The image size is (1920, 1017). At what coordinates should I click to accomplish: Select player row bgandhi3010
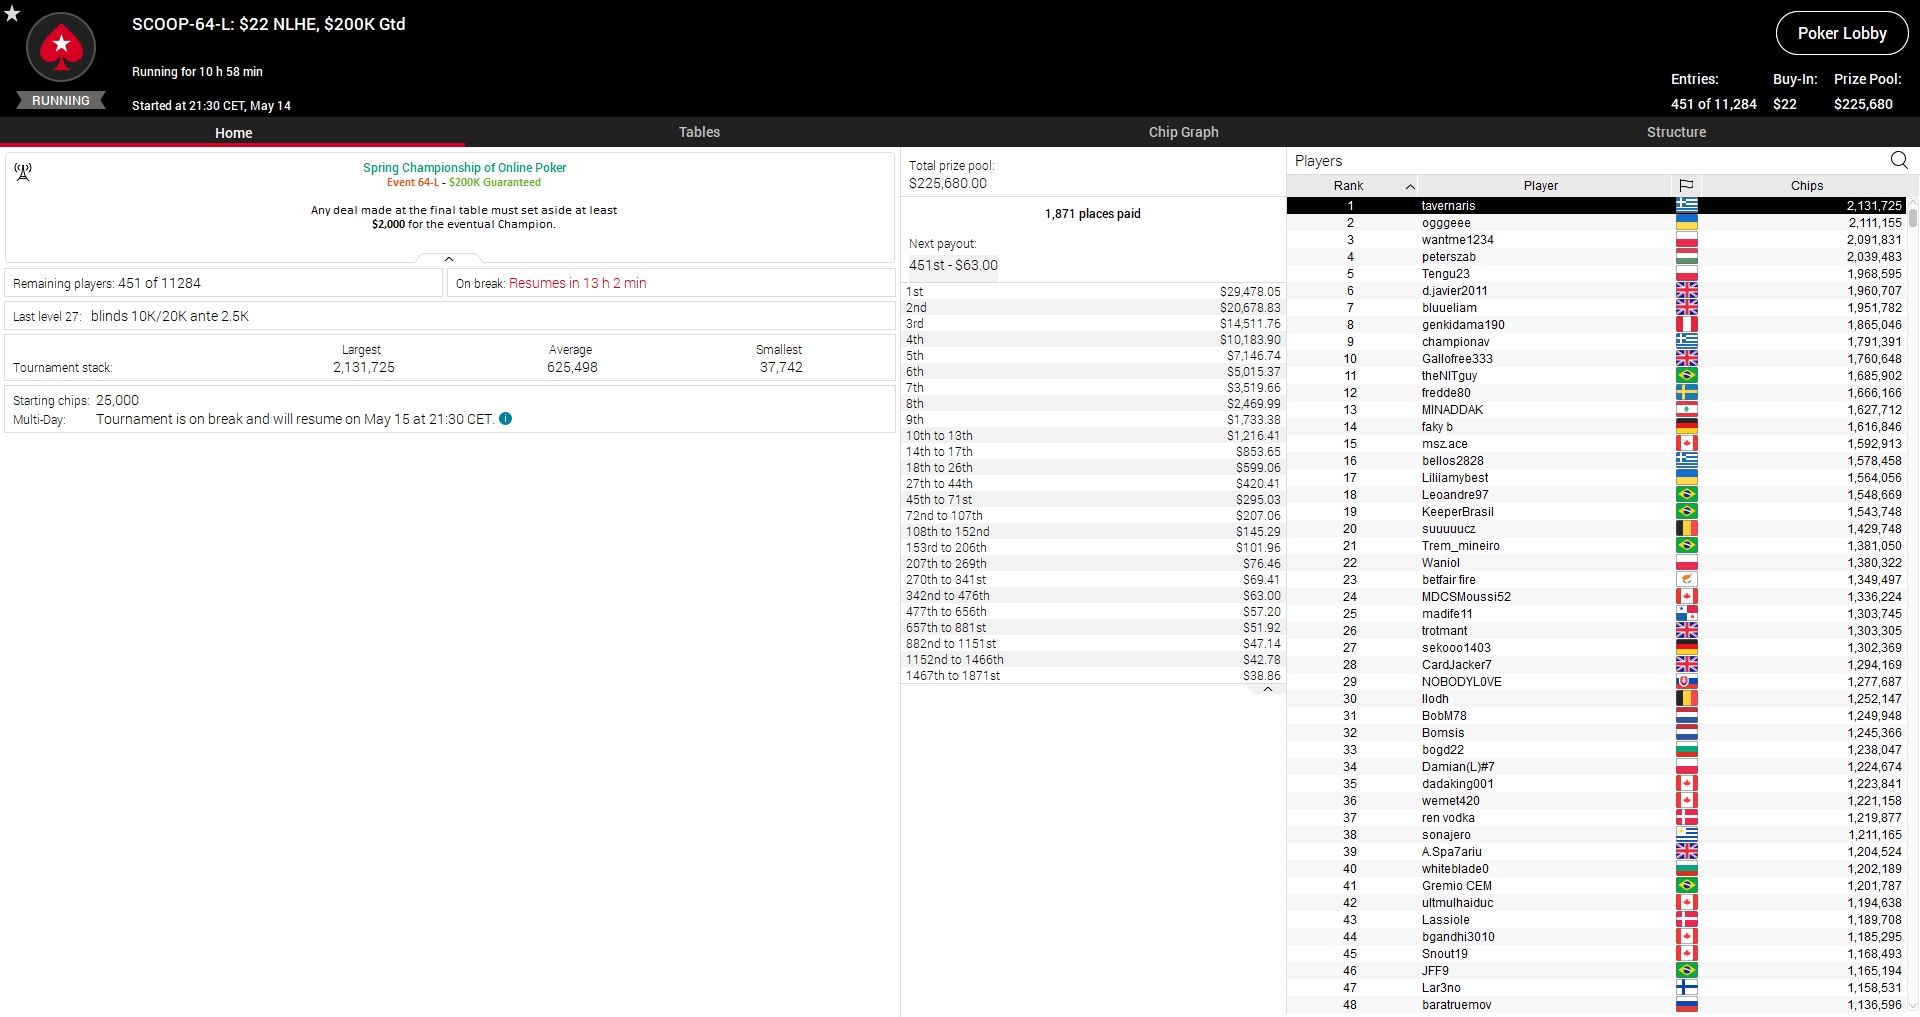[x=1596, y=936]
